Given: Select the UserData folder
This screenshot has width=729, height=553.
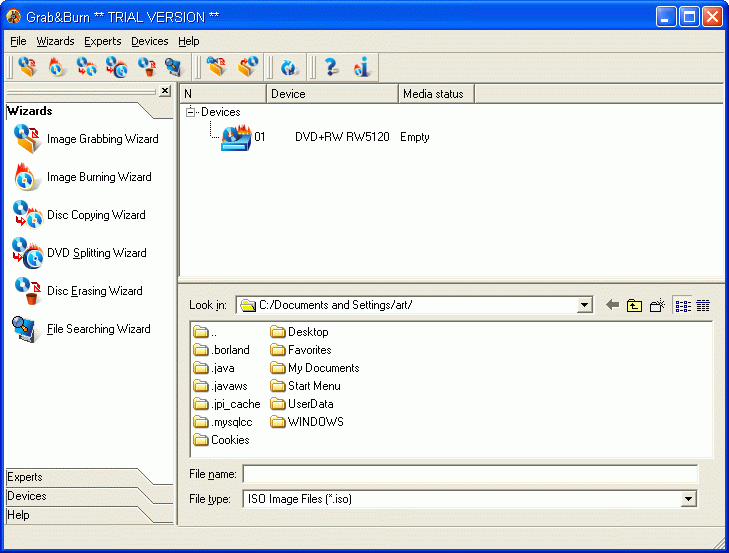Looking at the screenshot, I should [x=302, y=404].
